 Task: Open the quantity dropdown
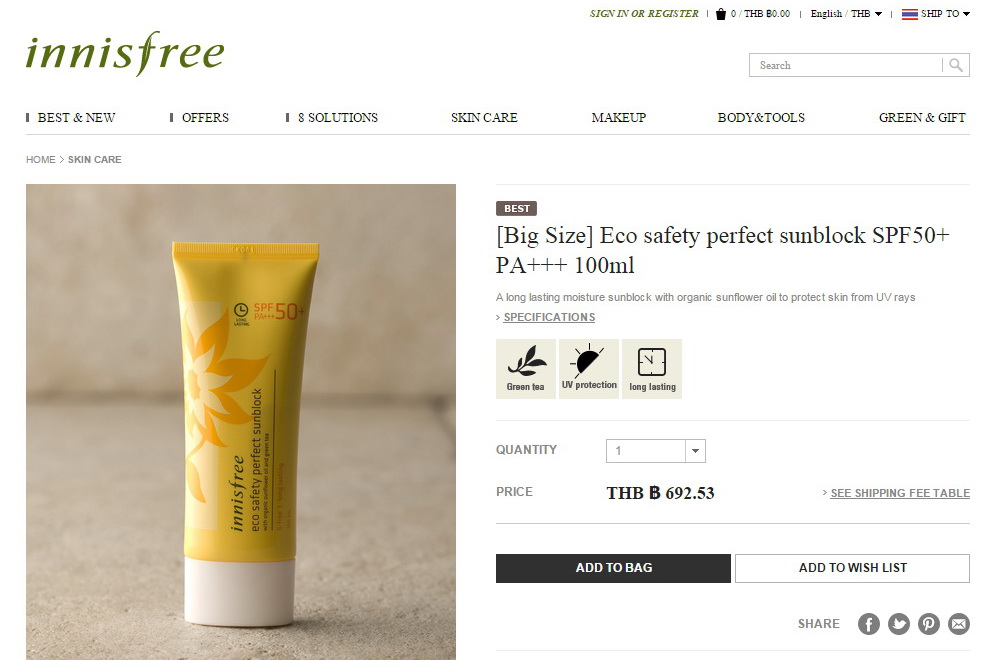coord(656,450)
